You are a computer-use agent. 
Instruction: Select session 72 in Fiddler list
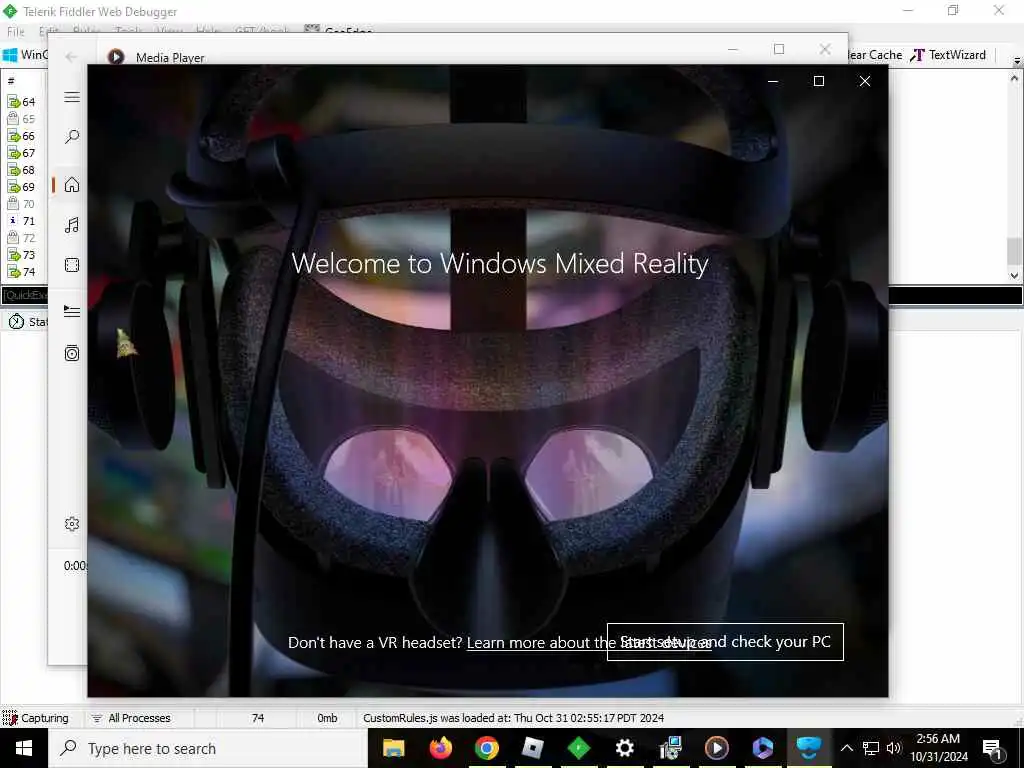tap(22, 238)
